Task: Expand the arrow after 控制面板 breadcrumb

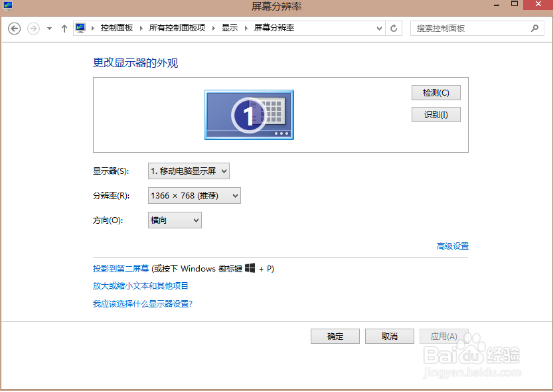Action: coord(141,28)
